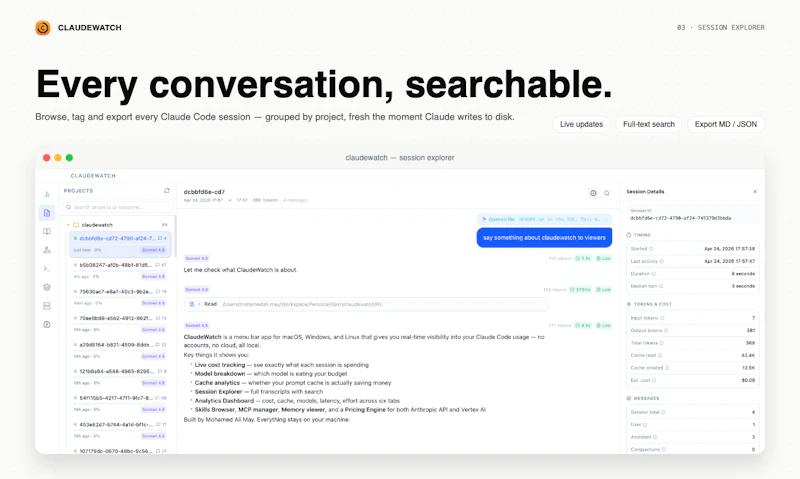The height and width of the screenshot is (479, 800).
Task: Click the ClaudeWatch orange logo icon
Action: (x=43, y=28)
